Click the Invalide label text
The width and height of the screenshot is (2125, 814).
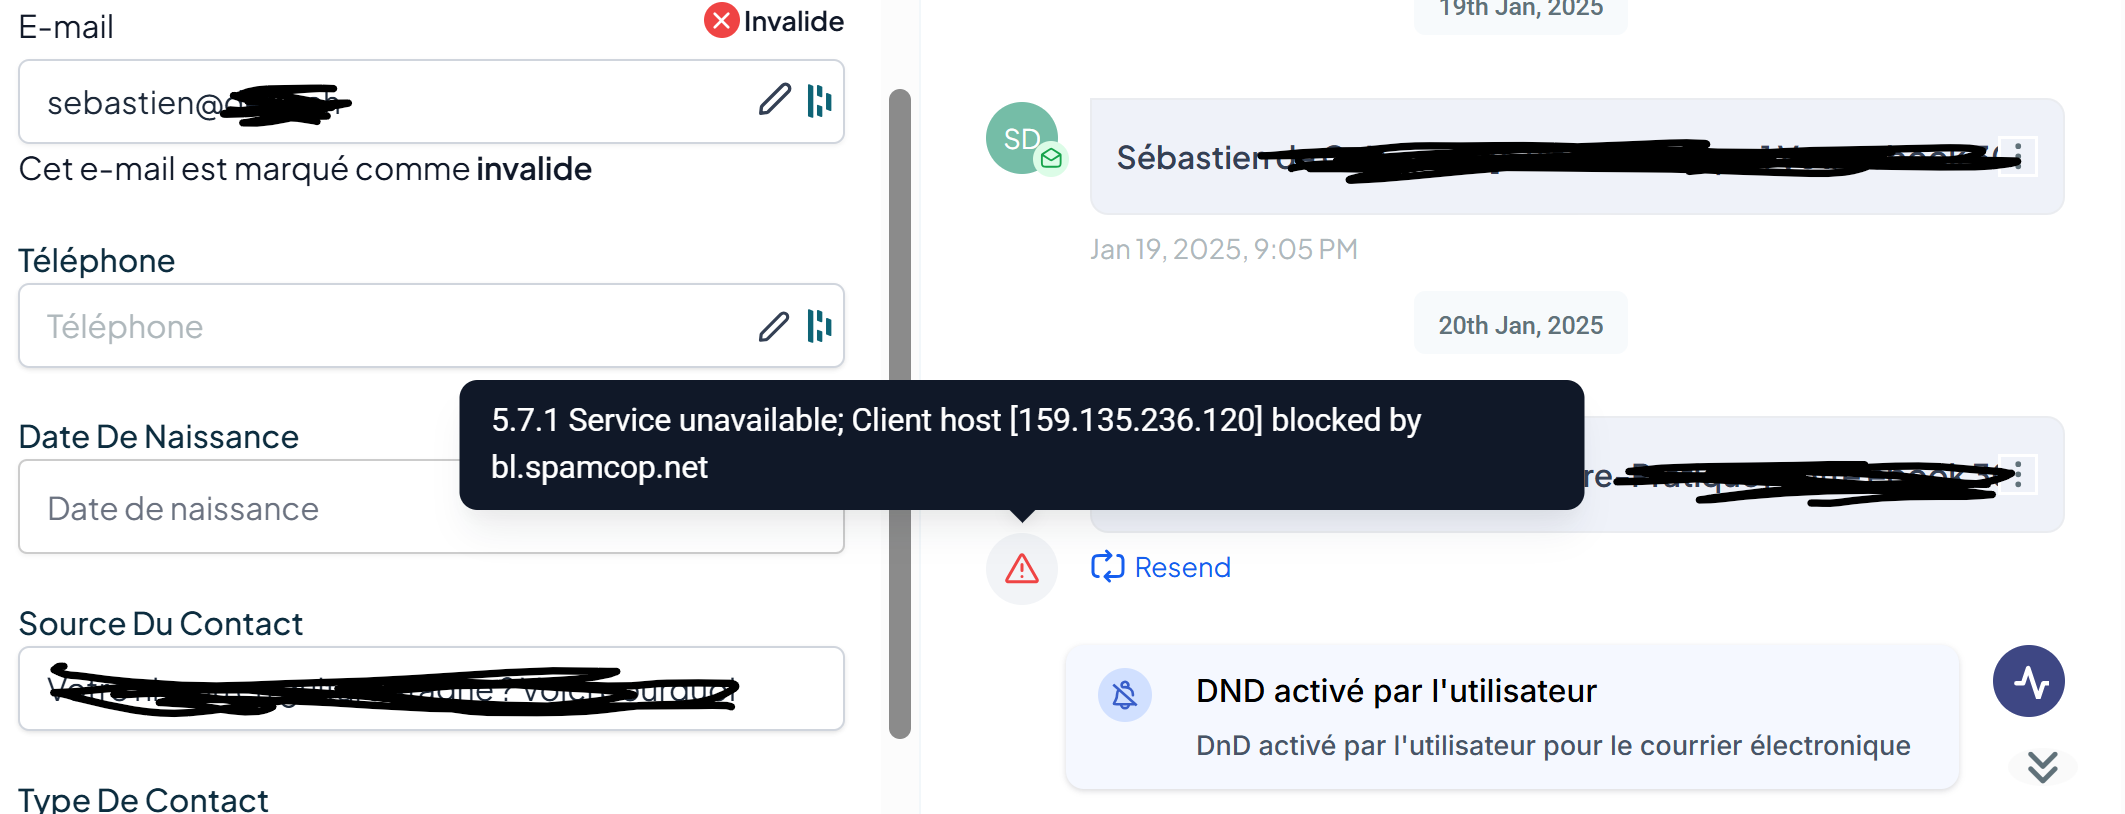pyautogui.click(x=793, y=21)
